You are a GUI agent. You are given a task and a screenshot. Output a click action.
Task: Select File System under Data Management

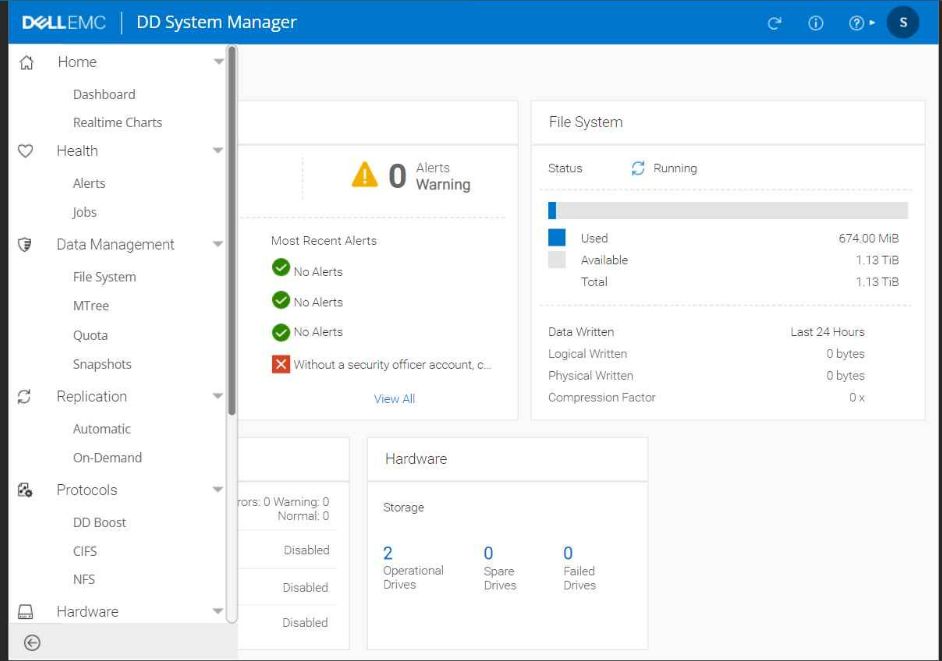(105, 277)
